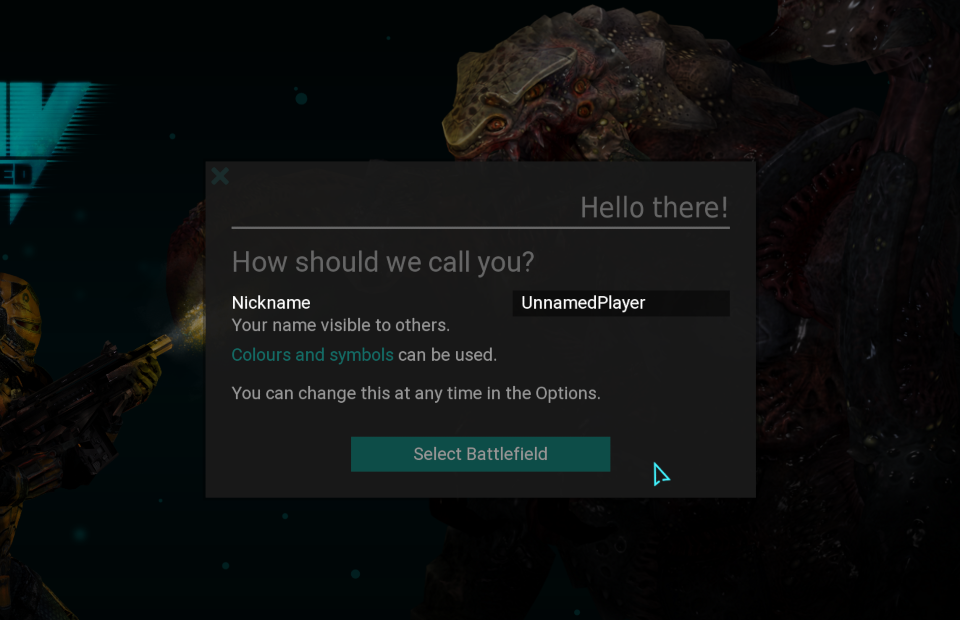This screenshot has width=960, height=620.
Task: Click the can be used text
Action: tap(447, 355)
